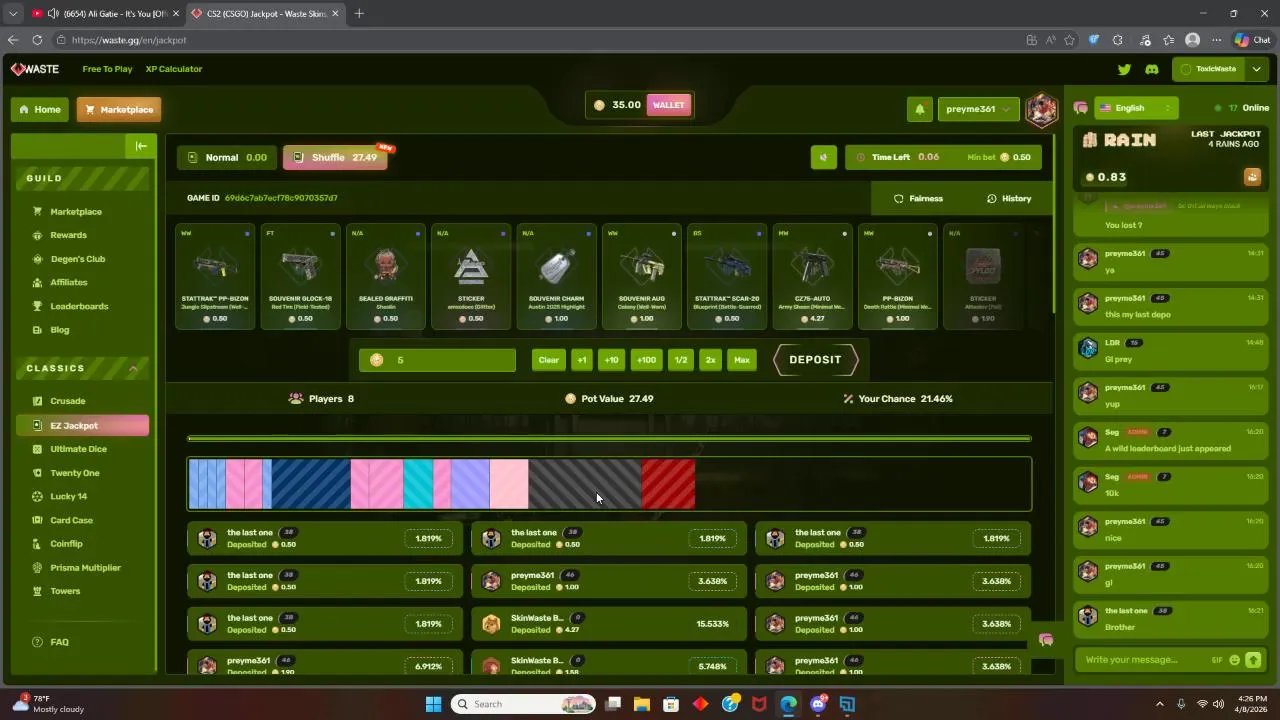This screenshot has height=720, width=1280.
Task: Add +10 to bet amount
Action: [x=611, y=360]
